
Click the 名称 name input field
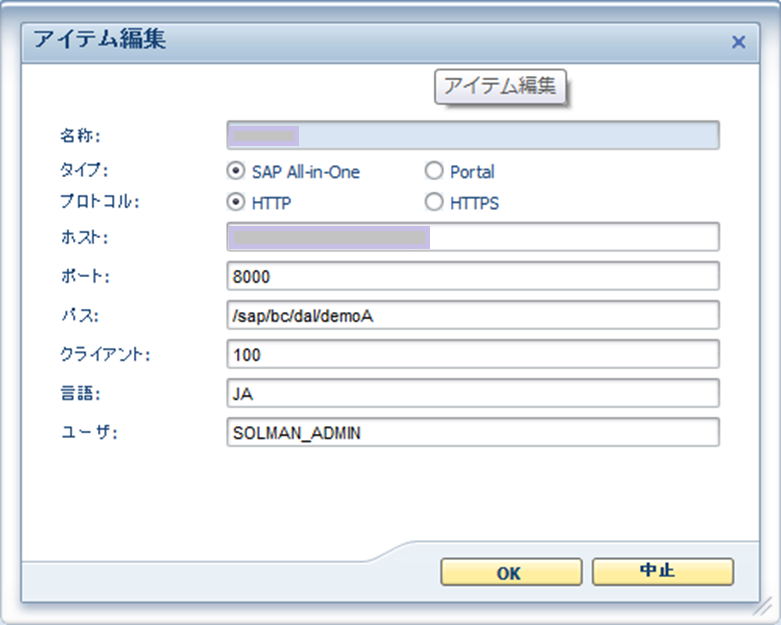pos(473,135)
